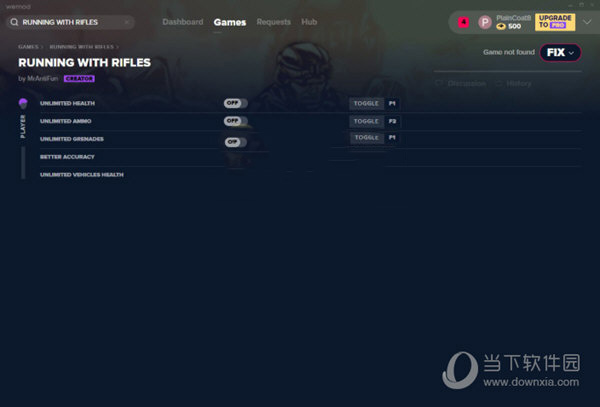The image size is (600, 407).
Task: Clear the search box with X icon
Action: pyautogui.click(x=127, y=22)
